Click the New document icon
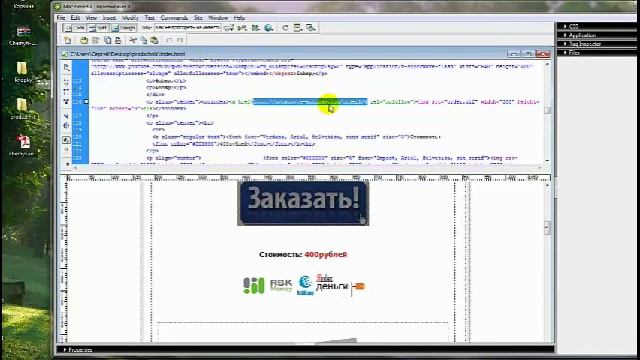The image size is (640, 360). pyautogui.click(x=68, y=40)
